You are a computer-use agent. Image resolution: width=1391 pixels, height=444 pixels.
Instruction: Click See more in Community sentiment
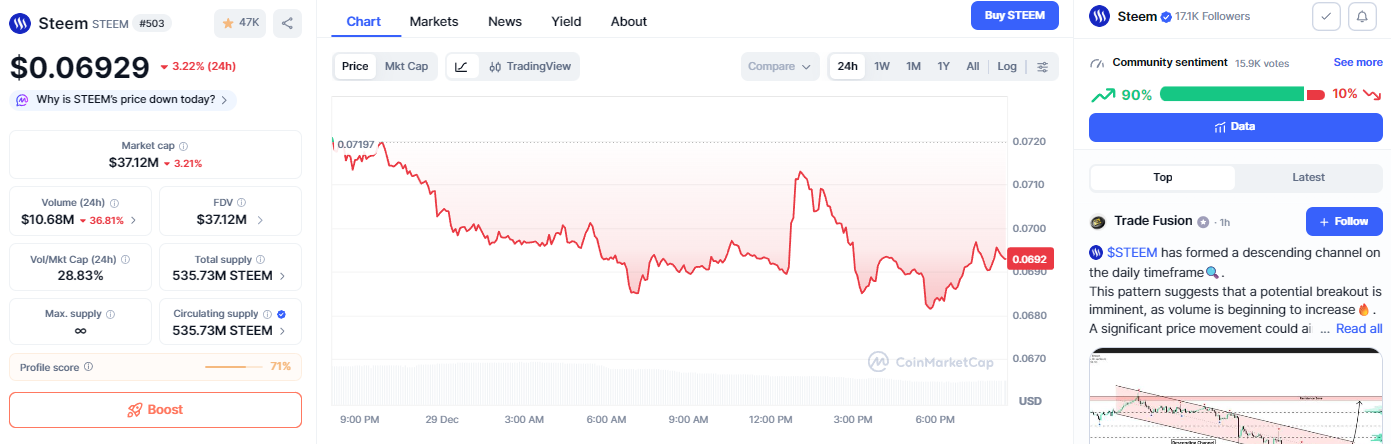coord(1358,62)
